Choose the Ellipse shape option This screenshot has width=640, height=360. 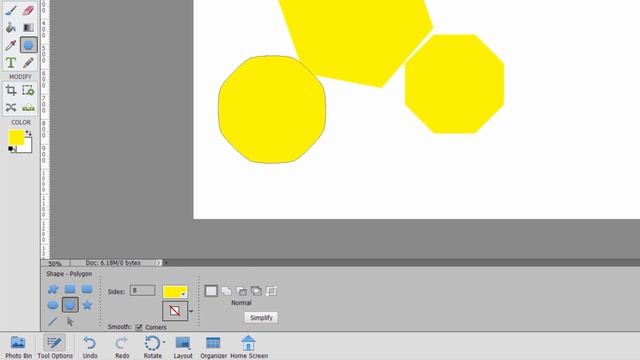tap(53, 305)
